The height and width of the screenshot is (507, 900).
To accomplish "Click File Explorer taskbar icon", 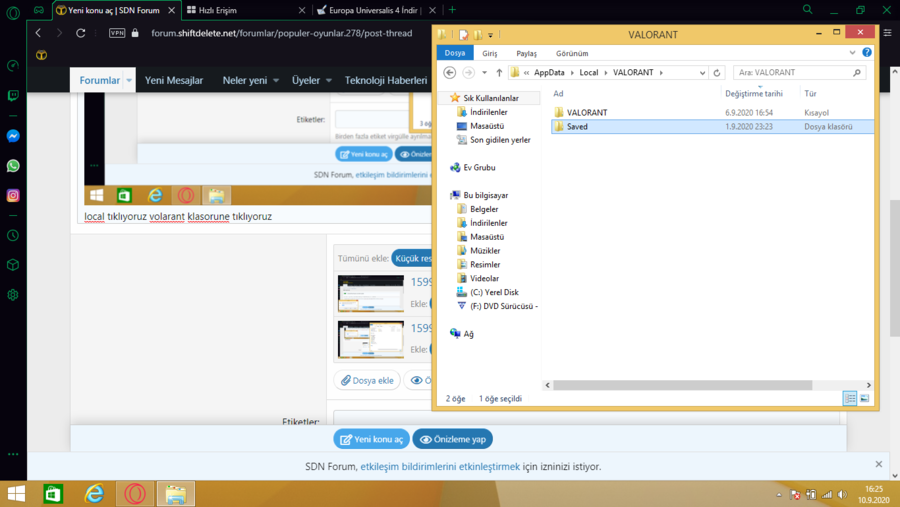I will [176, 494].
